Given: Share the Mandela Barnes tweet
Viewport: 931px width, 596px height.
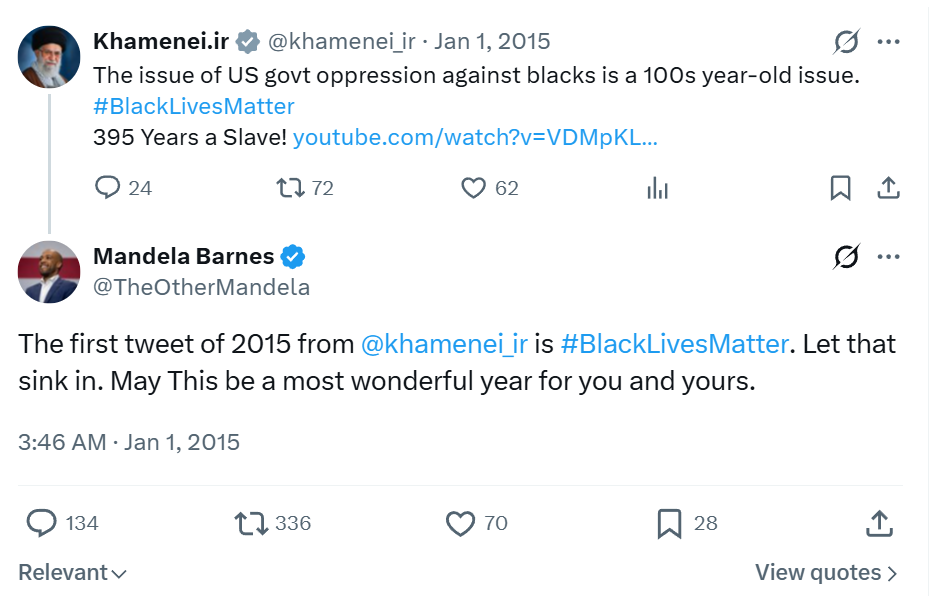Looking at the screenshot, I should coord(878,523).
